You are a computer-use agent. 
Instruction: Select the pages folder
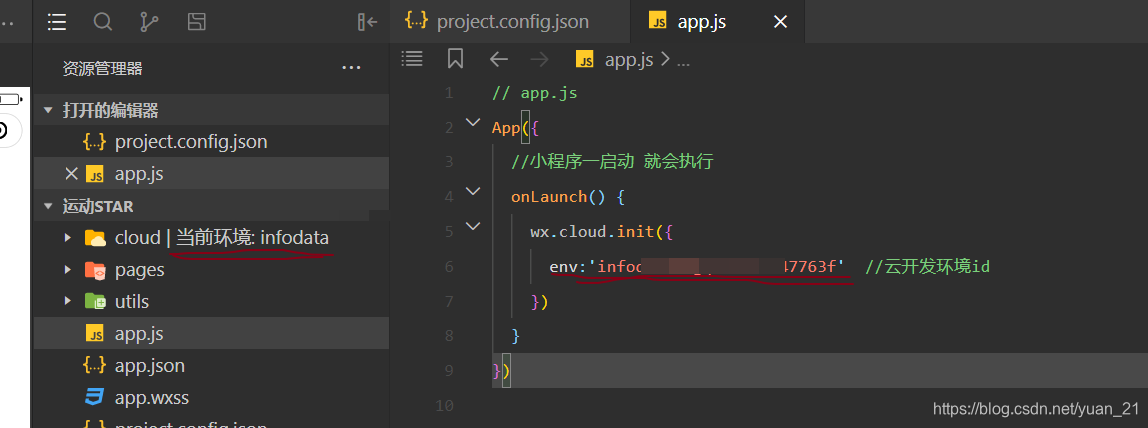coord(139,270)
